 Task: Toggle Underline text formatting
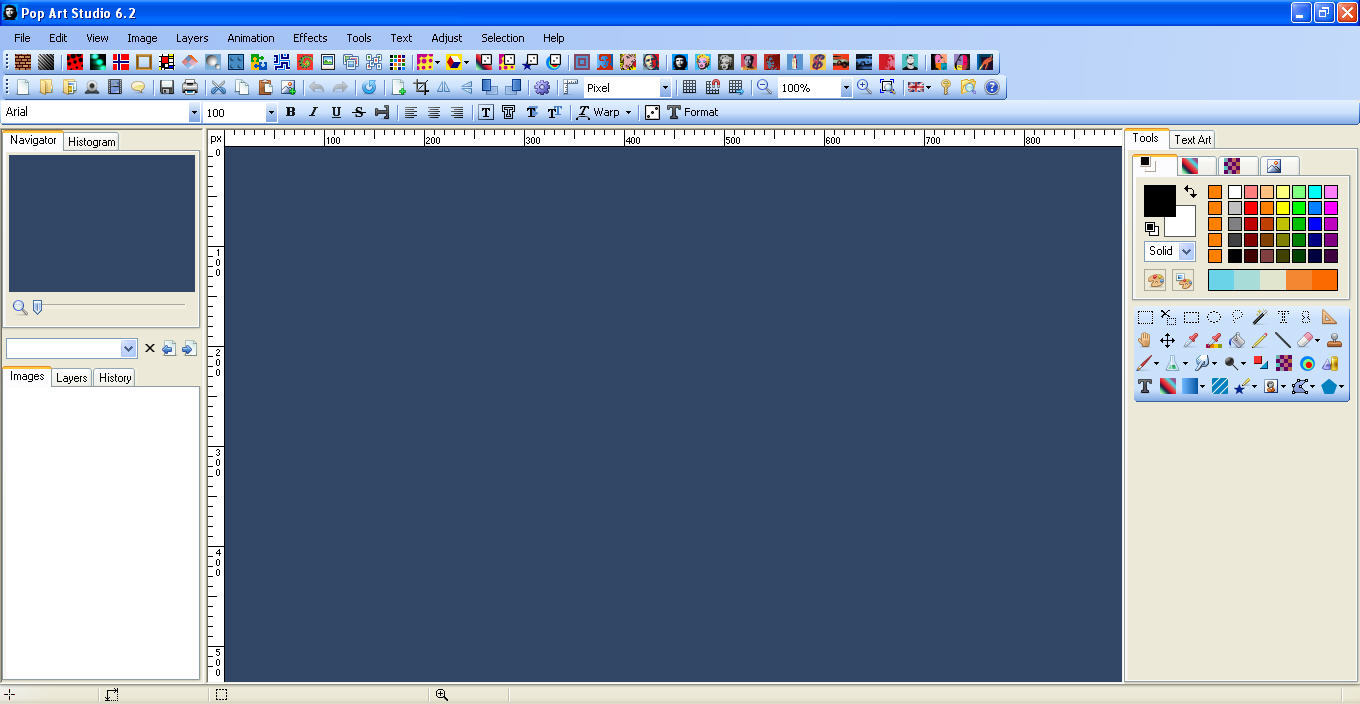pos(336,113)
